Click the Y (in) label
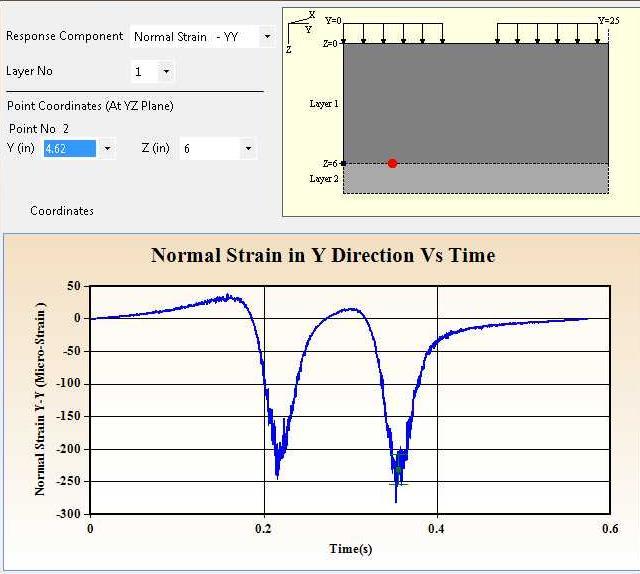Screen dimensions: 640x574 click(21, 148)
